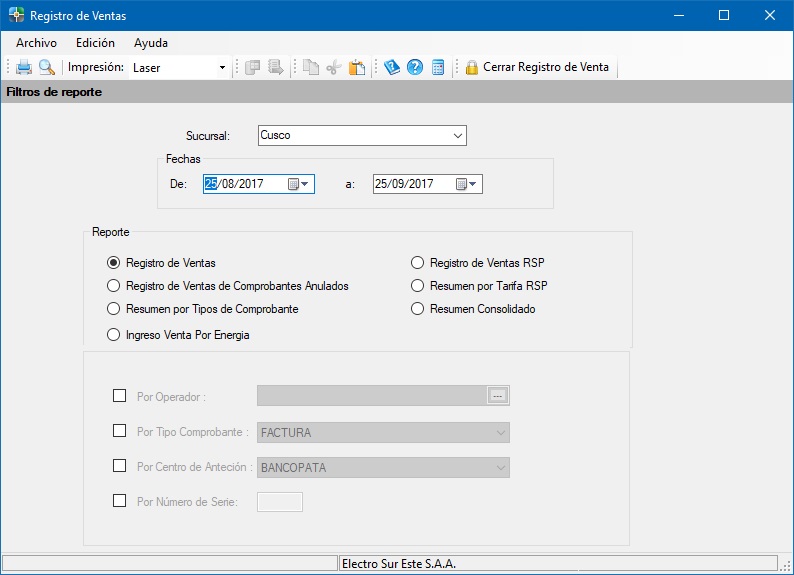Click the paste clipboard icon
The height and width of the screenshot is (575, 794).
pos(357,68)
